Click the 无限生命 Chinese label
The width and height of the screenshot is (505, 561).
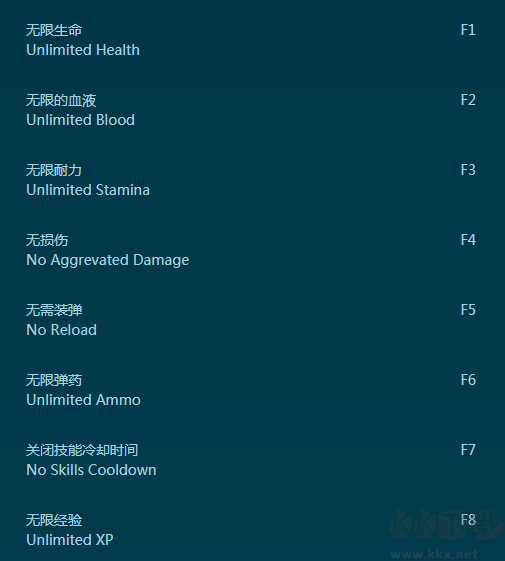pos(54,30)
